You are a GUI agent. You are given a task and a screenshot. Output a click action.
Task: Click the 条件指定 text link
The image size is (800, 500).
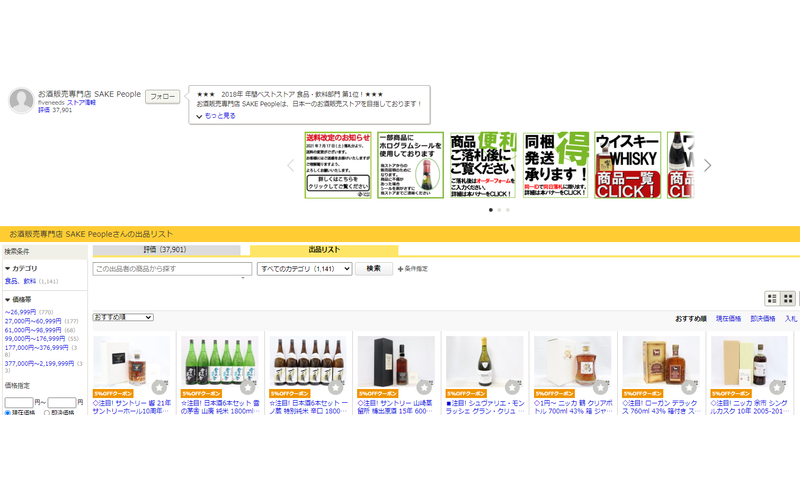pos(416,269)
